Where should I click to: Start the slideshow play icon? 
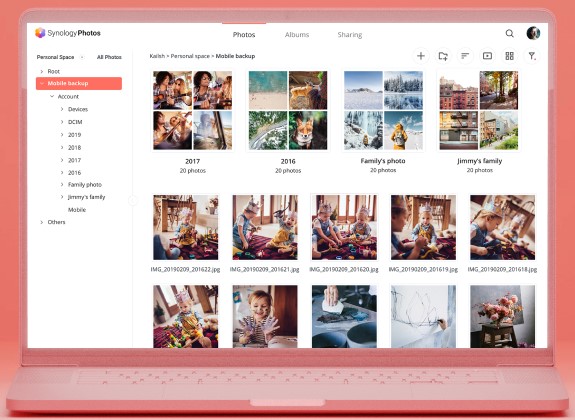(x=487, y=56)
